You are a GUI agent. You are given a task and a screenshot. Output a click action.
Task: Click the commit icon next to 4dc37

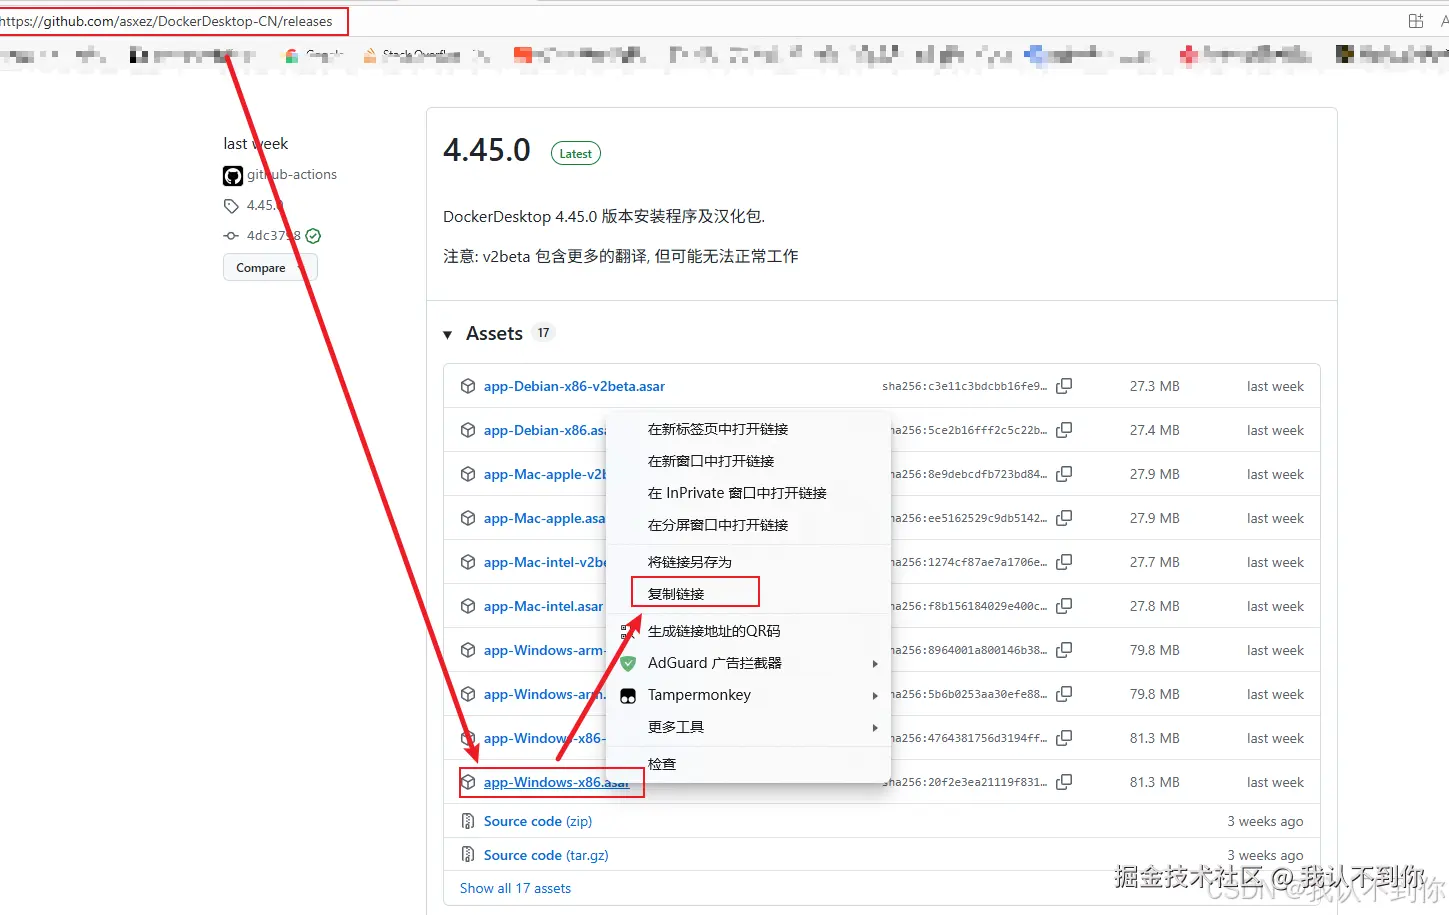tap(231, 236)
